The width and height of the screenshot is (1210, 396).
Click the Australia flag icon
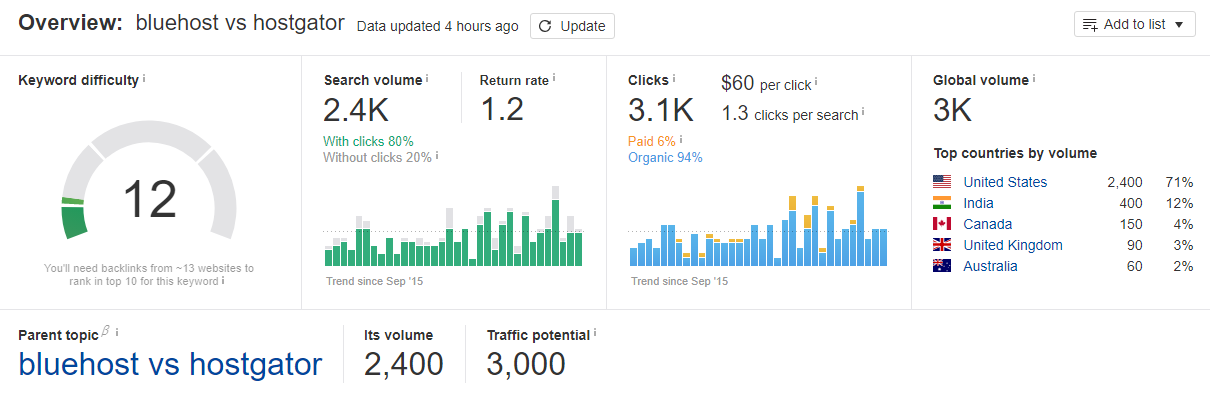coord(942,266)
